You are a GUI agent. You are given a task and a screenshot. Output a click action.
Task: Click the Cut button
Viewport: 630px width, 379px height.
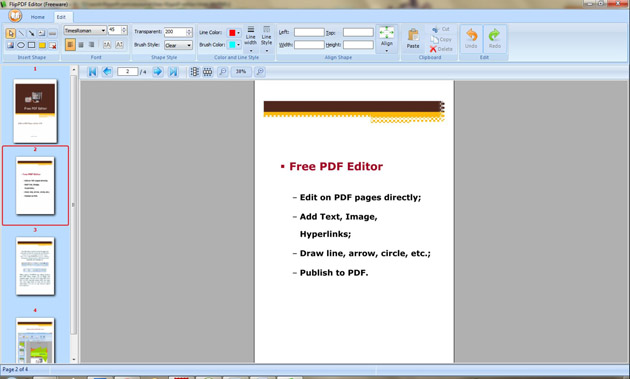[x=441, y=29]
